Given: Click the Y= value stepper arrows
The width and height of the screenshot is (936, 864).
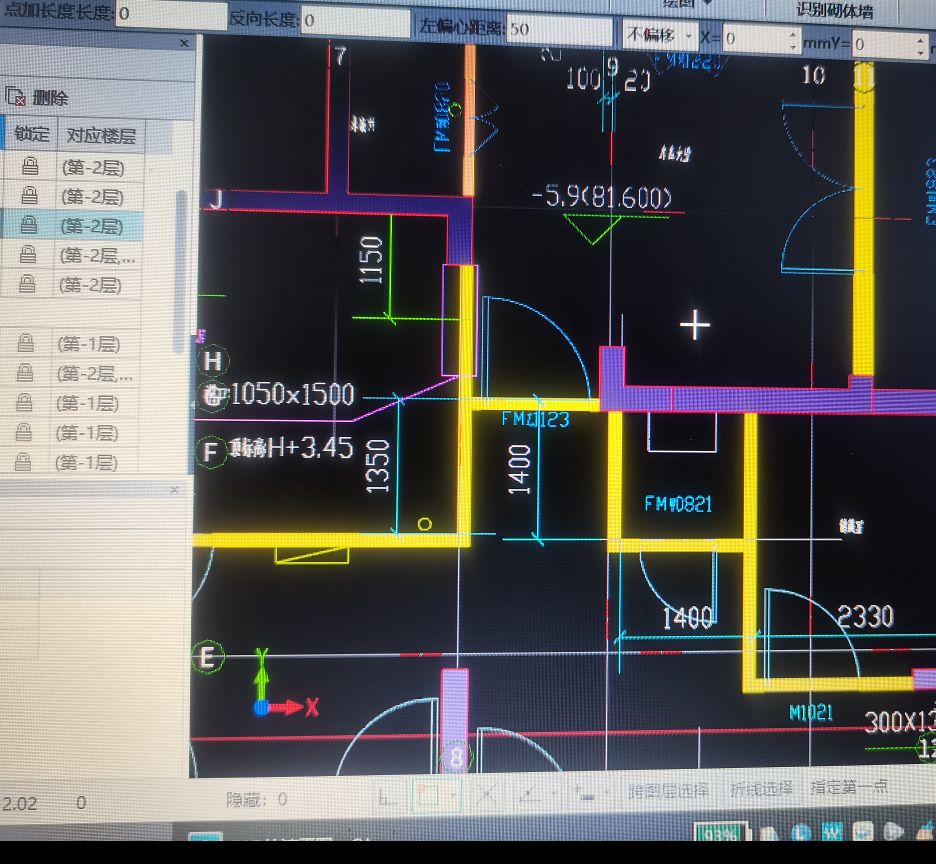Looking at the screenshot, I should [920, 46].
